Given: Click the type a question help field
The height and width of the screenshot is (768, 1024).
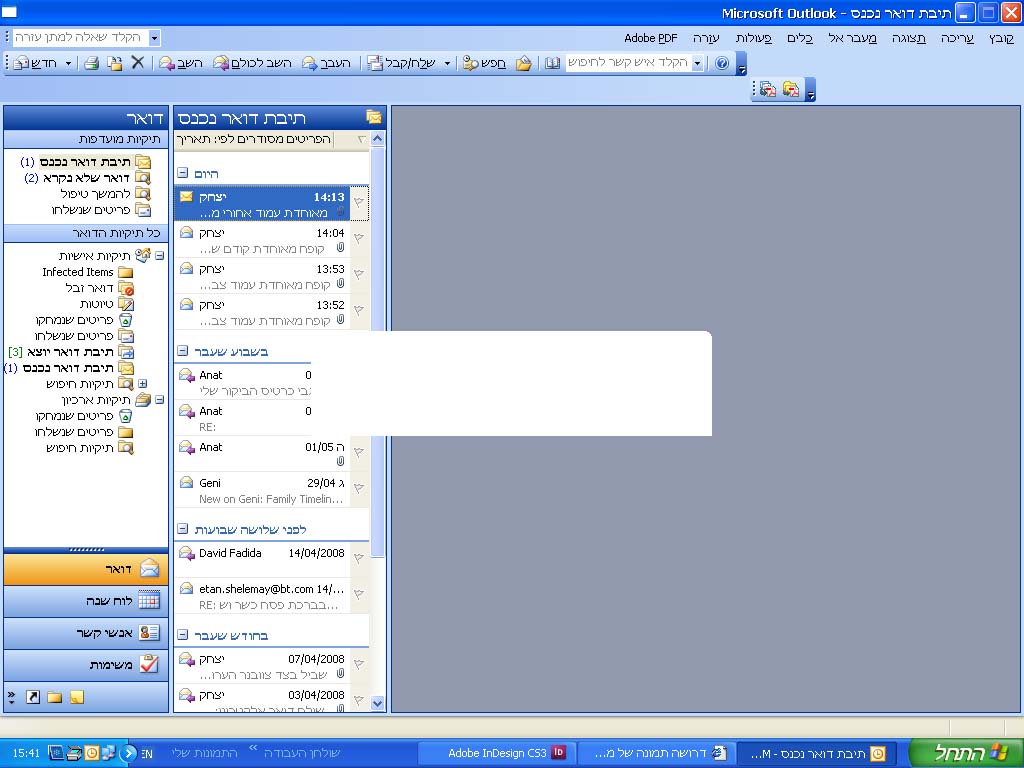Looking at the screenshot, I should point(80,37).
